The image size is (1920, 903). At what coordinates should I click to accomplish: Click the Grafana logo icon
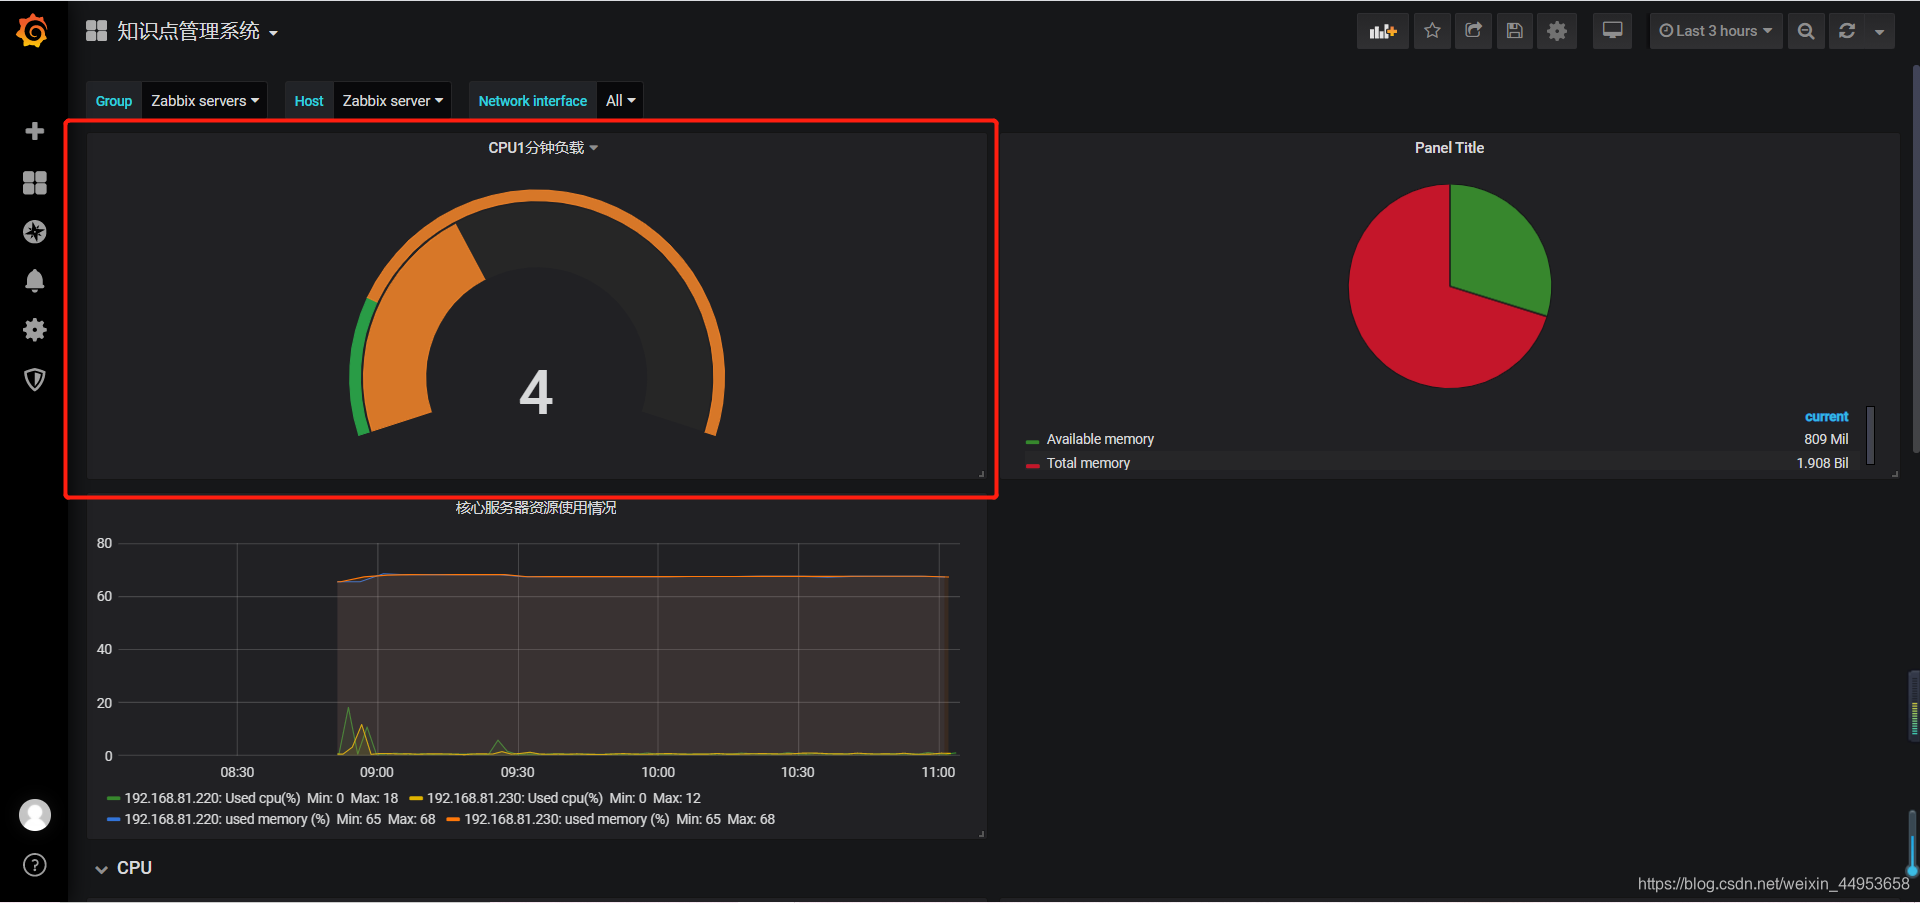[x=33, y=31]
